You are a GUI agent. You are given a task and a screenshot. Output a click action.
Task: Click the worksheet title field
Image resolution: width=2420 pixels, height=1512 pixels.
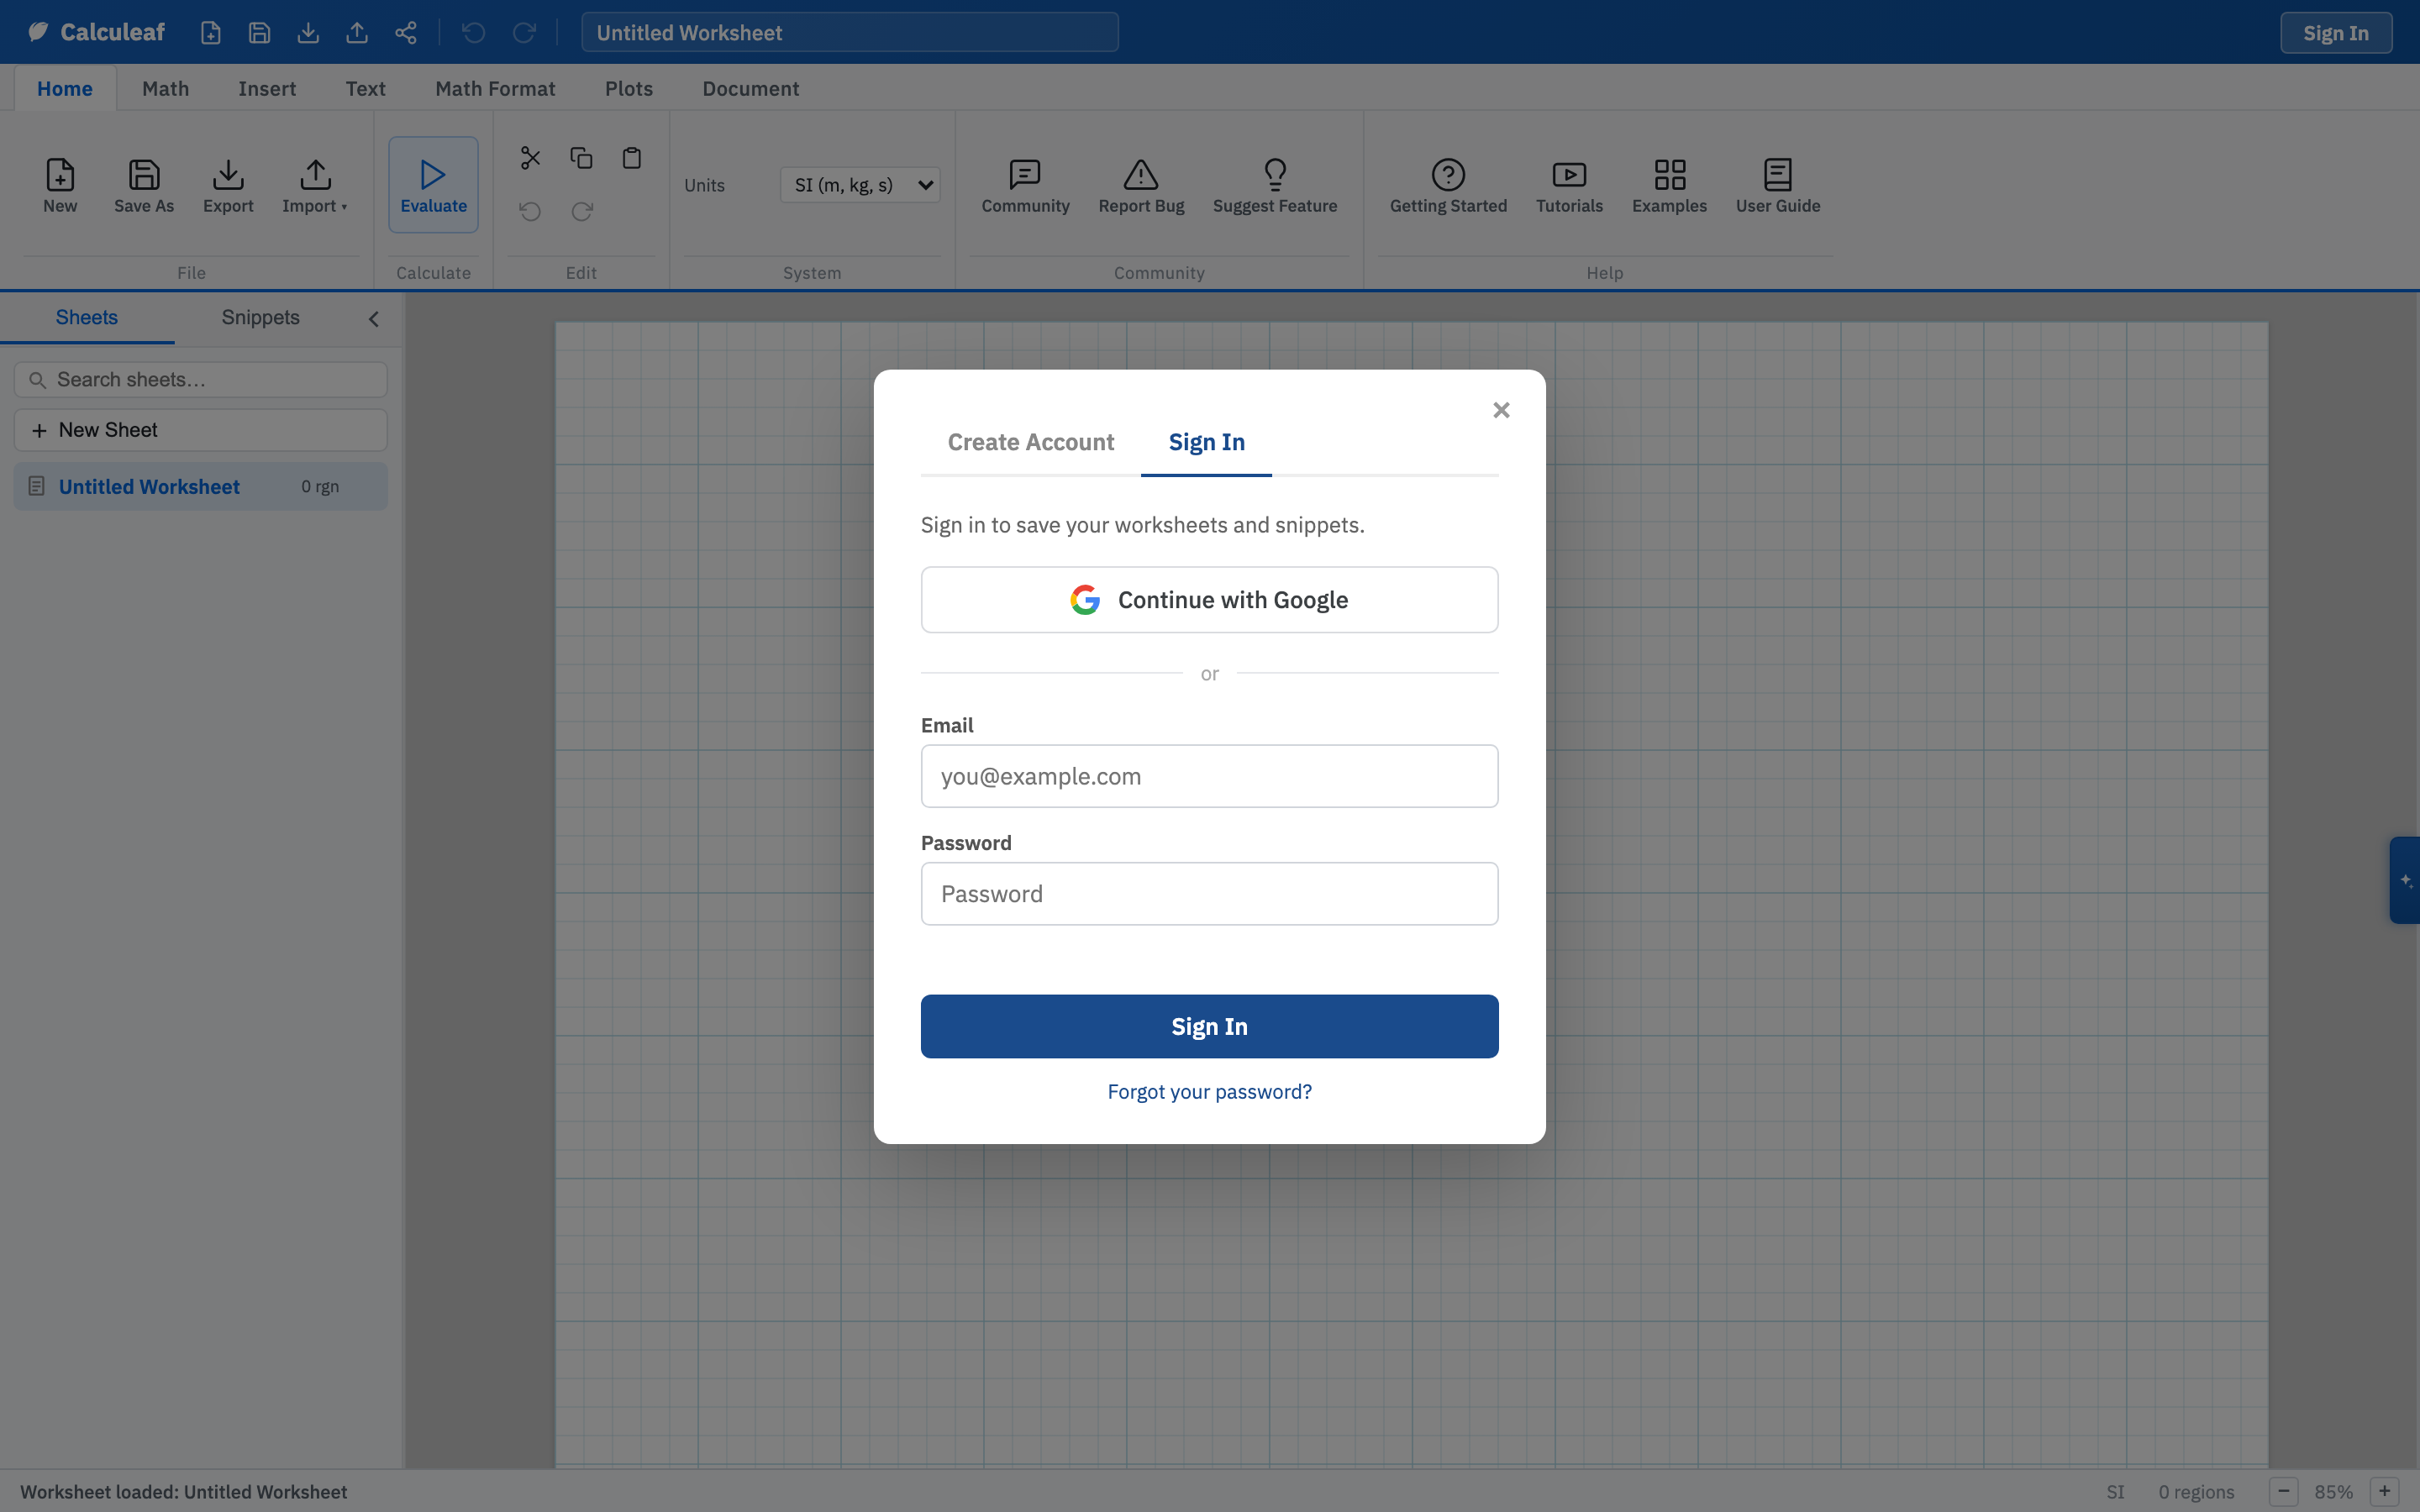[850, 33]
